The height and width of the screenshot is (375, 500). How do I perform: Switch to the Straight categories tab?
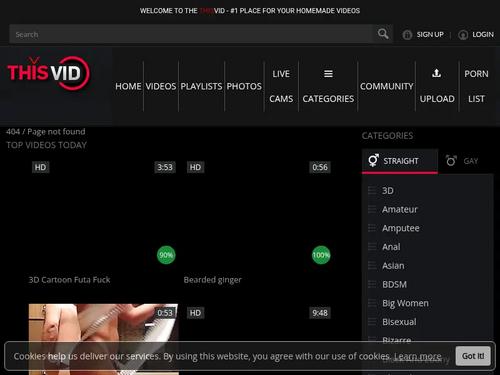click(x=400, y=161)
